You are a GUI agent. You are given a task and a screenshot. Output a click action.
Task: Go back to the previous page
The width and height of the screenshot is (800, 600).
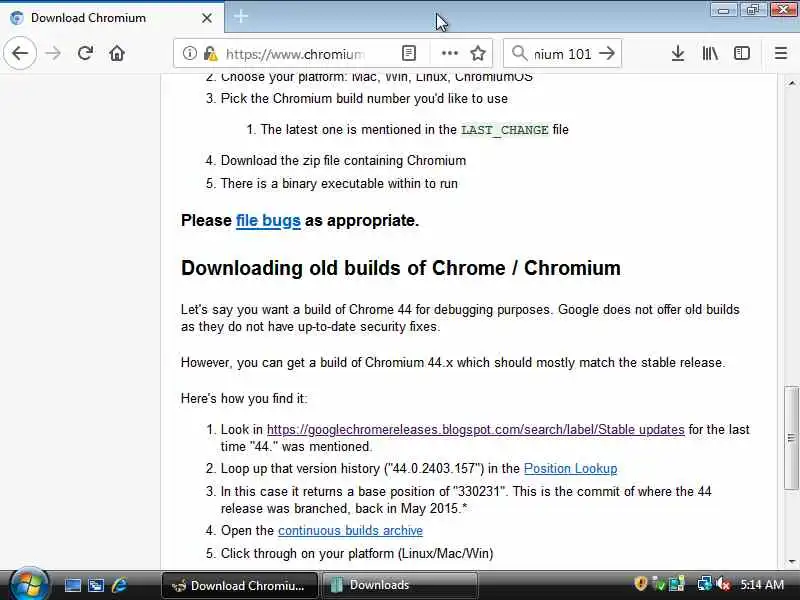(x=20, y=53)
